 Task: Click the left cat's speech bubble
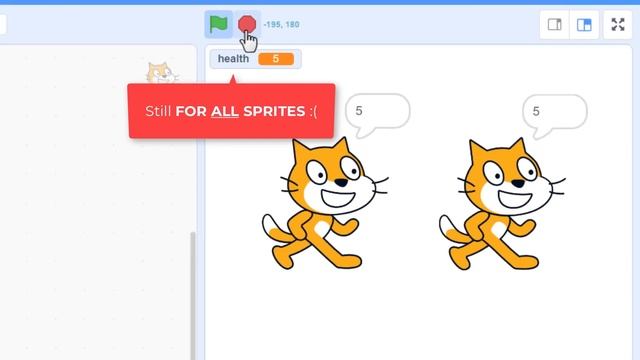pos(378,115)
